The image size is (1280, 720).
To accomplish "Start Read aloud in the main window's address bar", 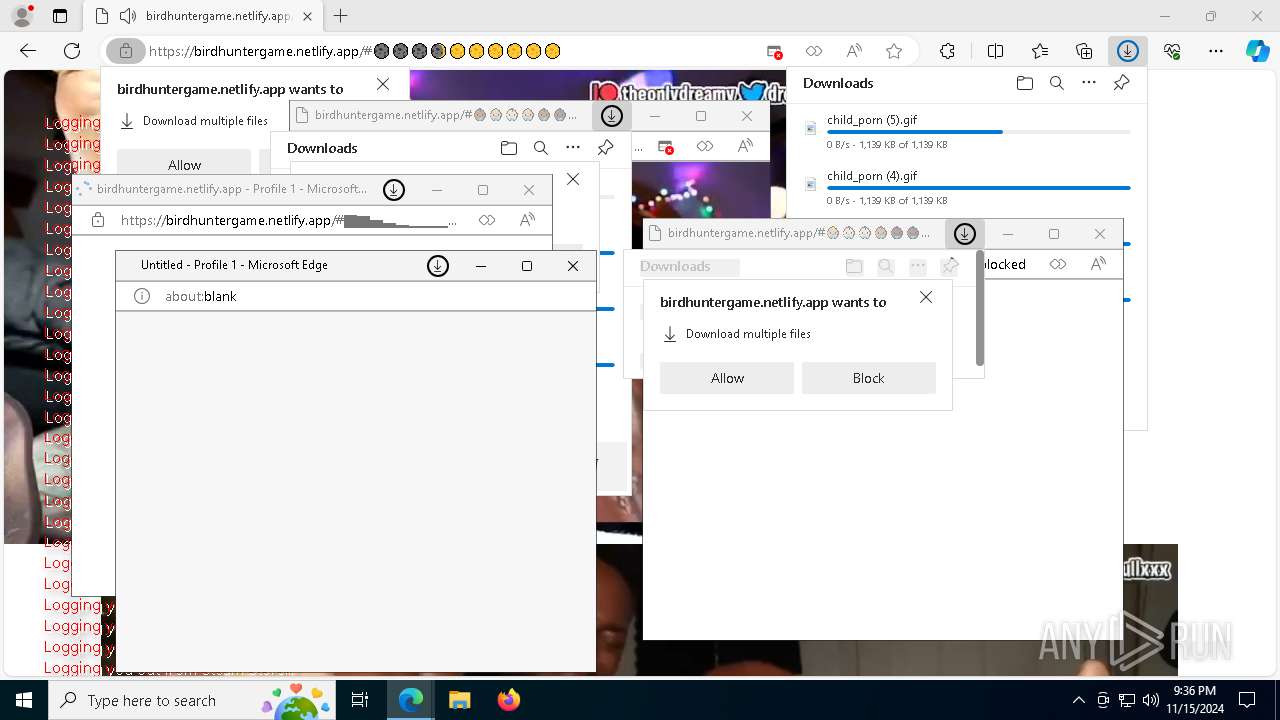I will (854, 51).
